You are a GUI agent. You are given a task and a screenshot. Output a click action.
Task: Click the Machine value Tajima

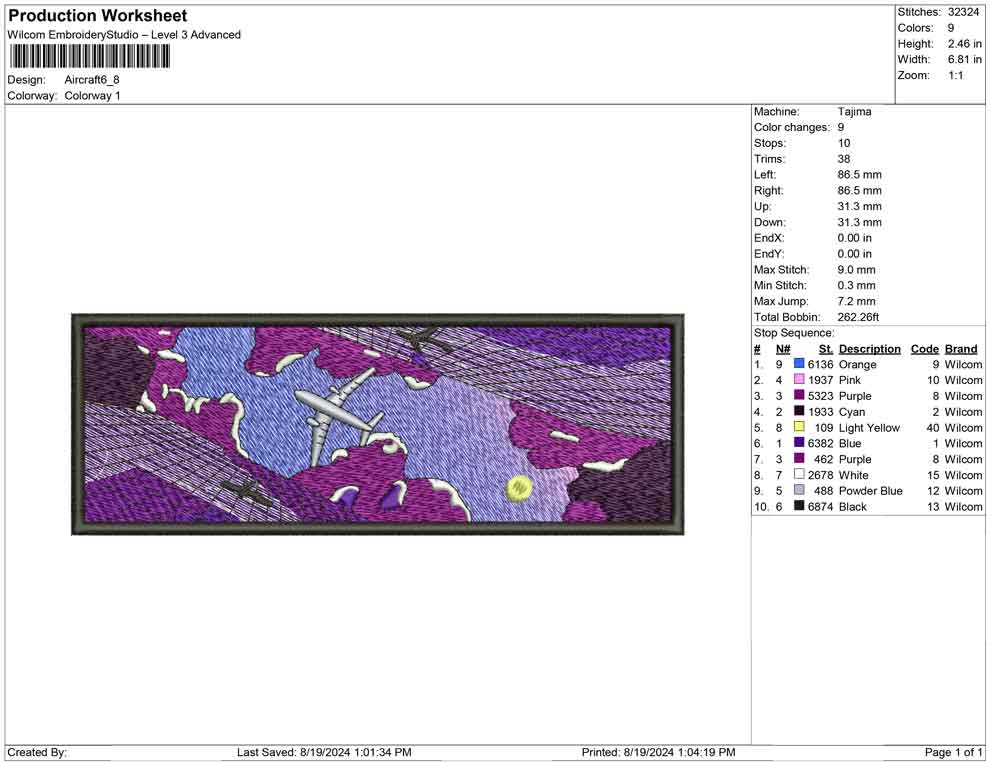coord(854,112)
